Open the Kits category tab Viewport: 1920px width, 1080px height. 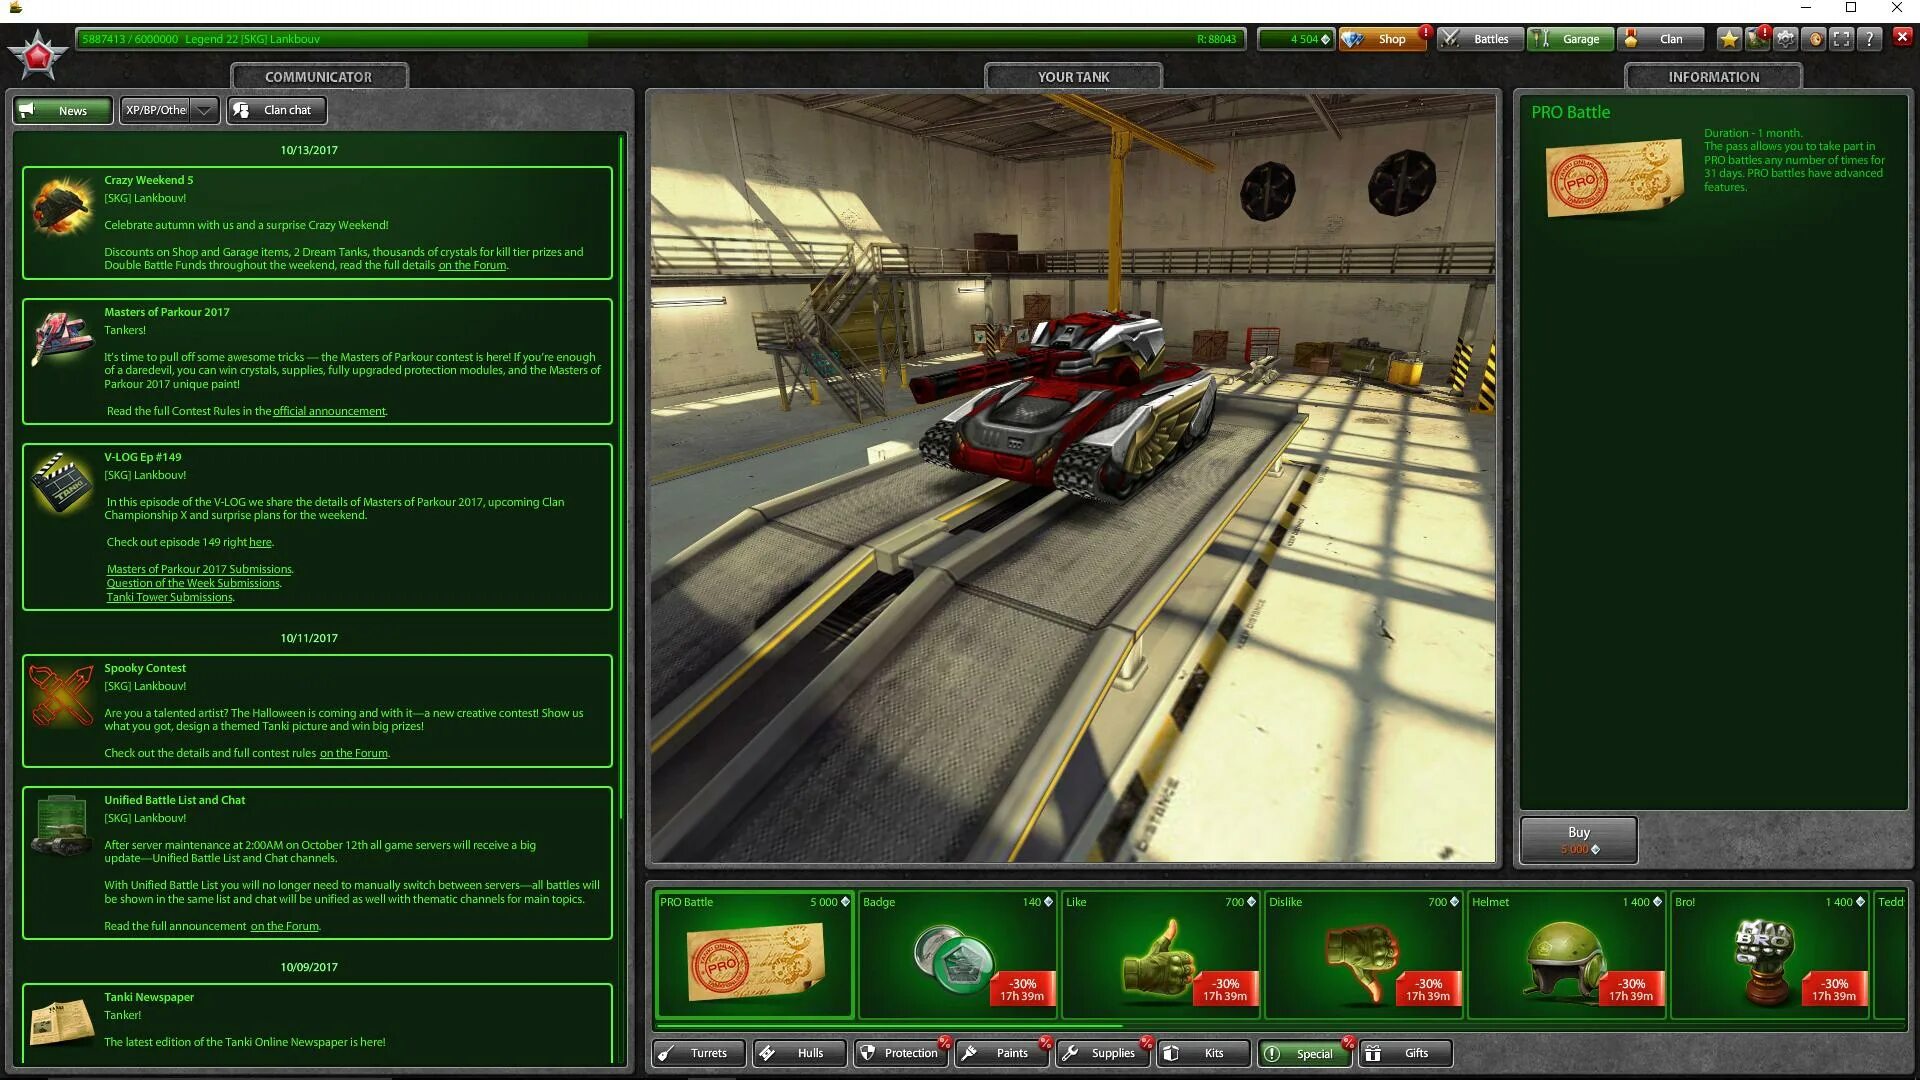pyautogui.click(x=1204, y=1053)
